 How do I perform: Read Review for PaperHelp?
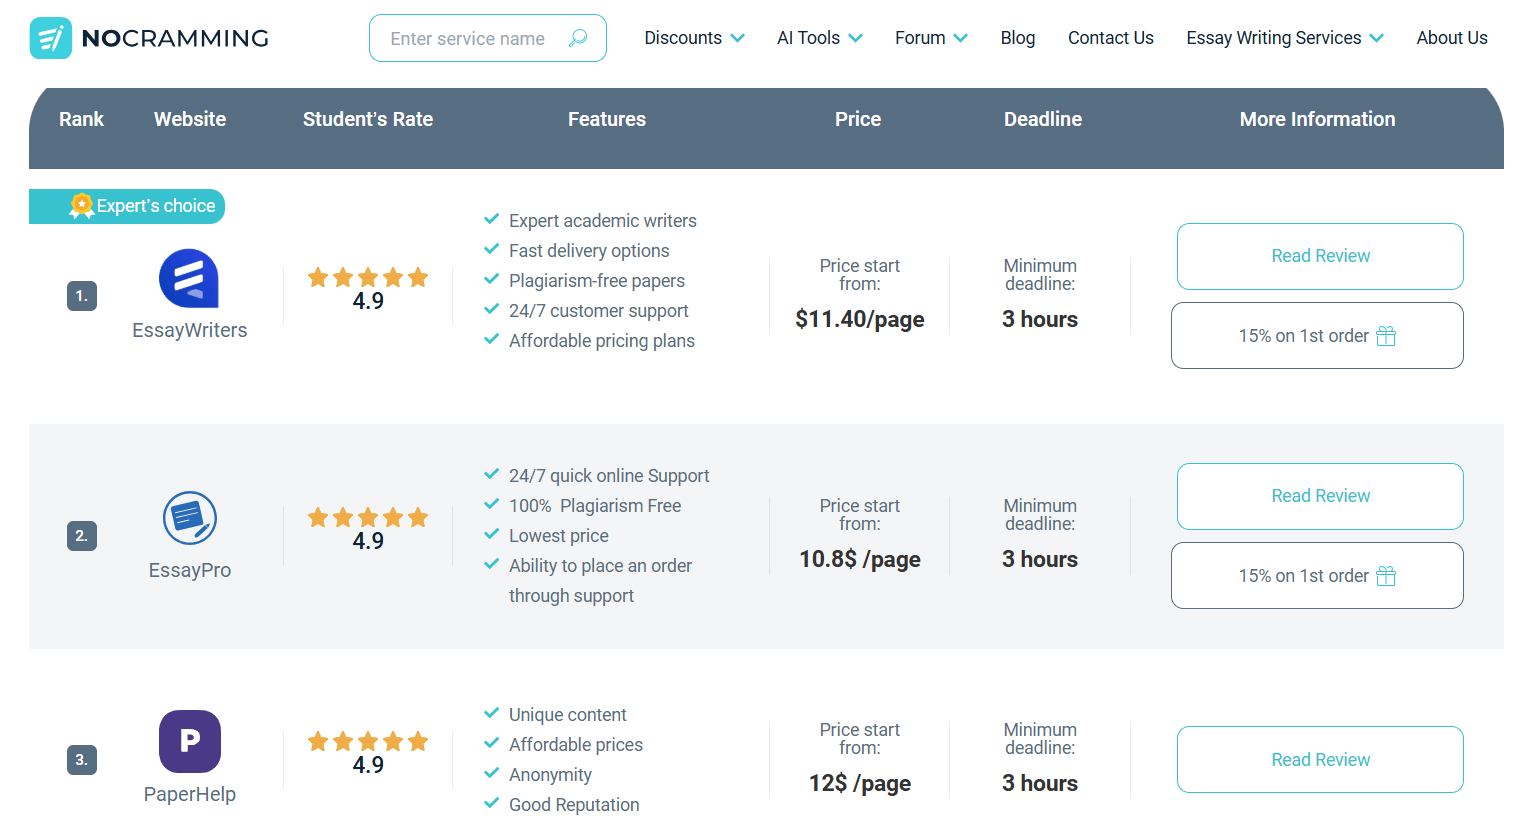1320,760
